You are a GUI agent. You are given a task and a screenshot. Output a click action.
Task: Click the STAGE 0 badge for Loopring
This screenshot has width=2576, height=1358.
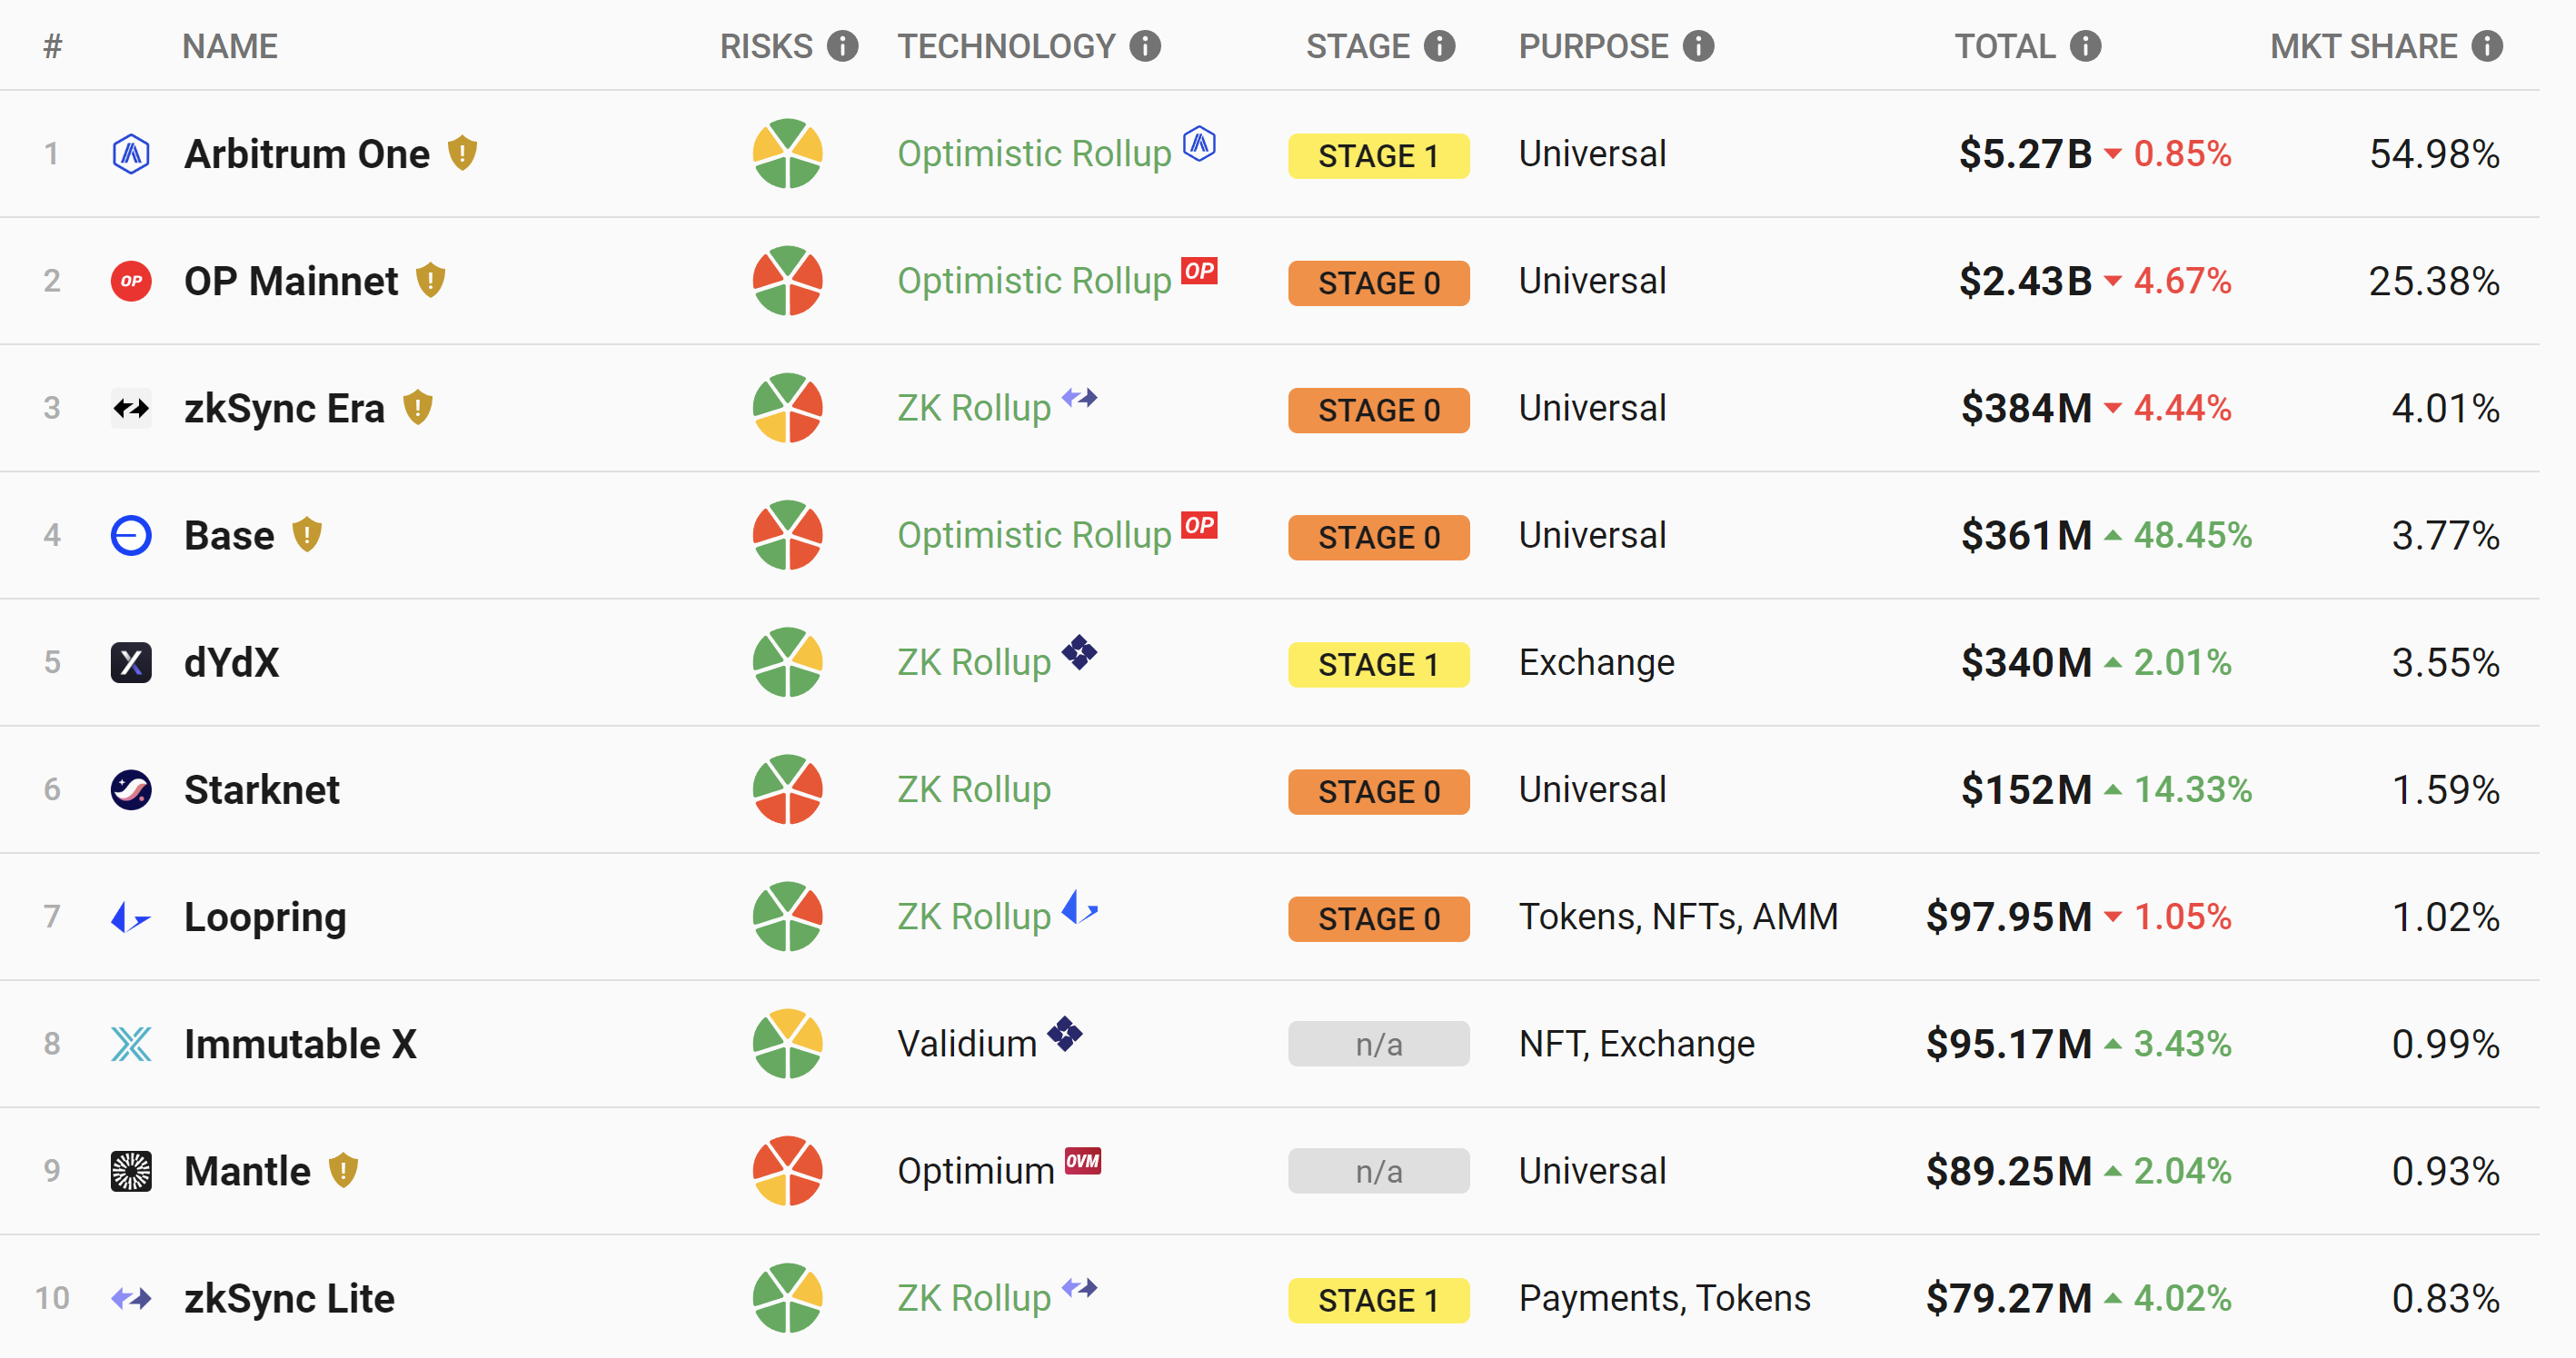[x=1378, y=917]
